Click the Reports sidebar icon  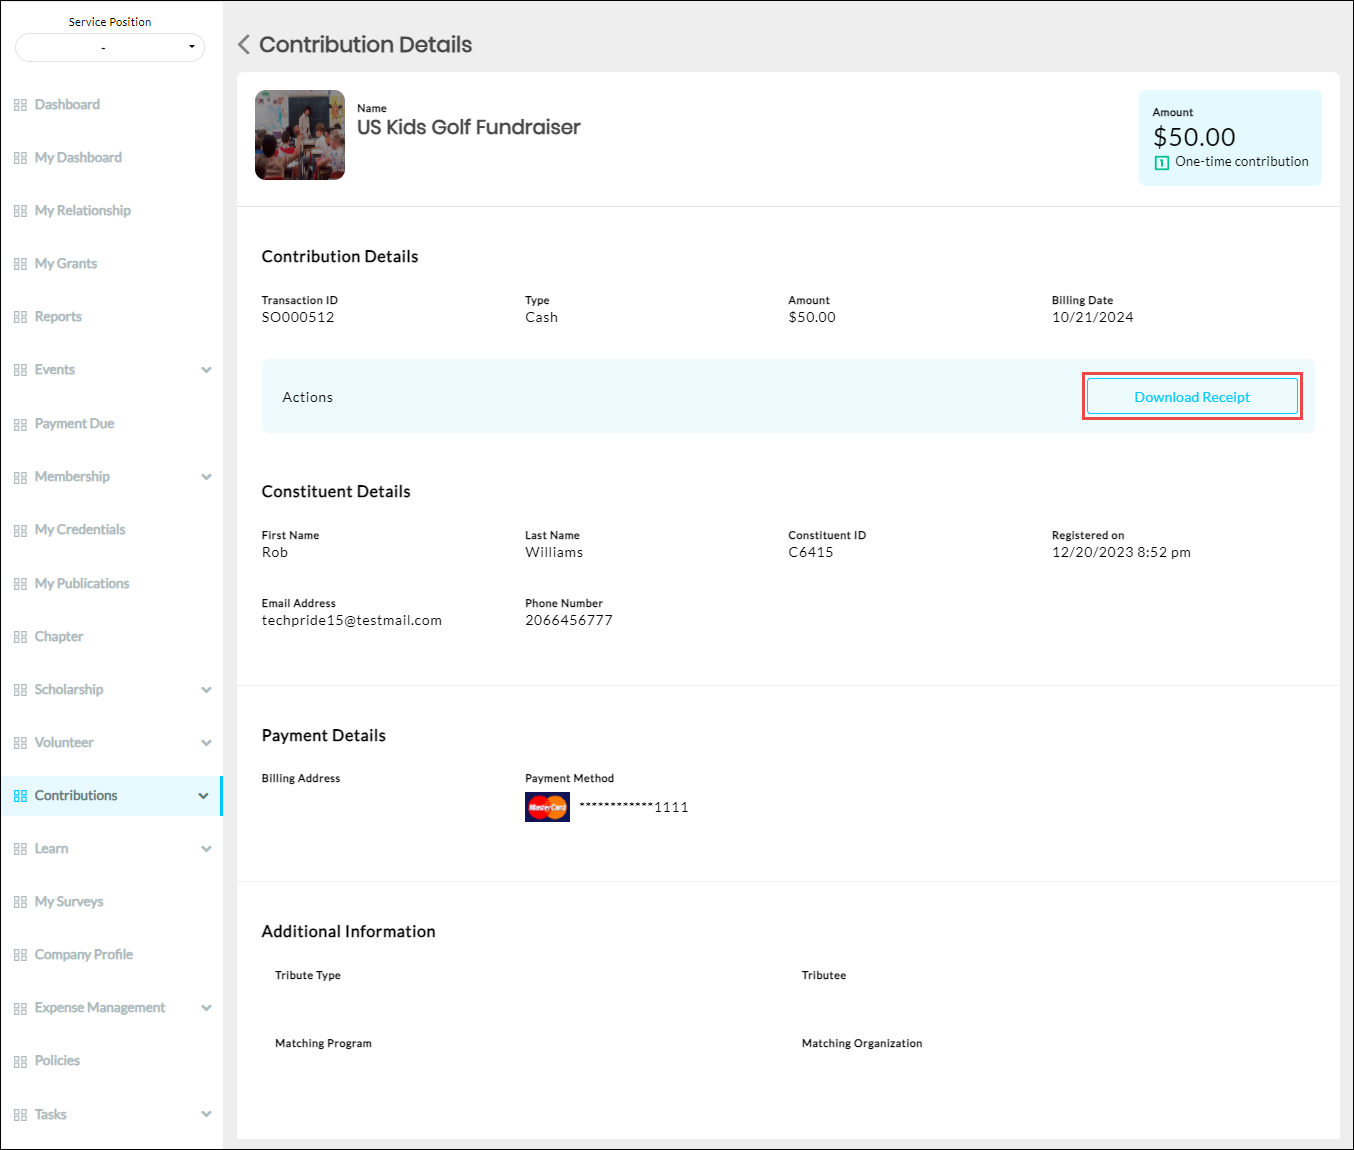20,317
